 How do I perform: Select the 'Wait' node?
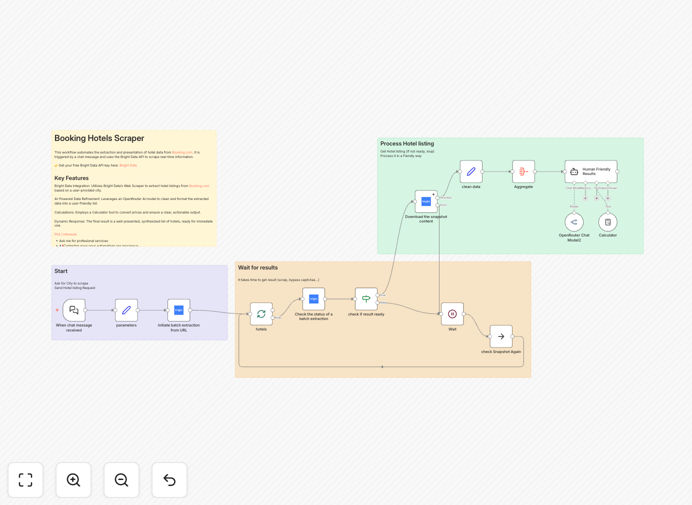pos(452,314)
